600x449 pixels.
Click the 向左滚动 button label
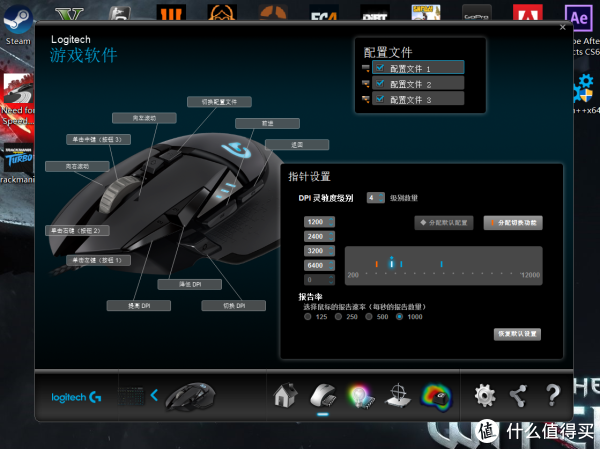pos(144,118)
